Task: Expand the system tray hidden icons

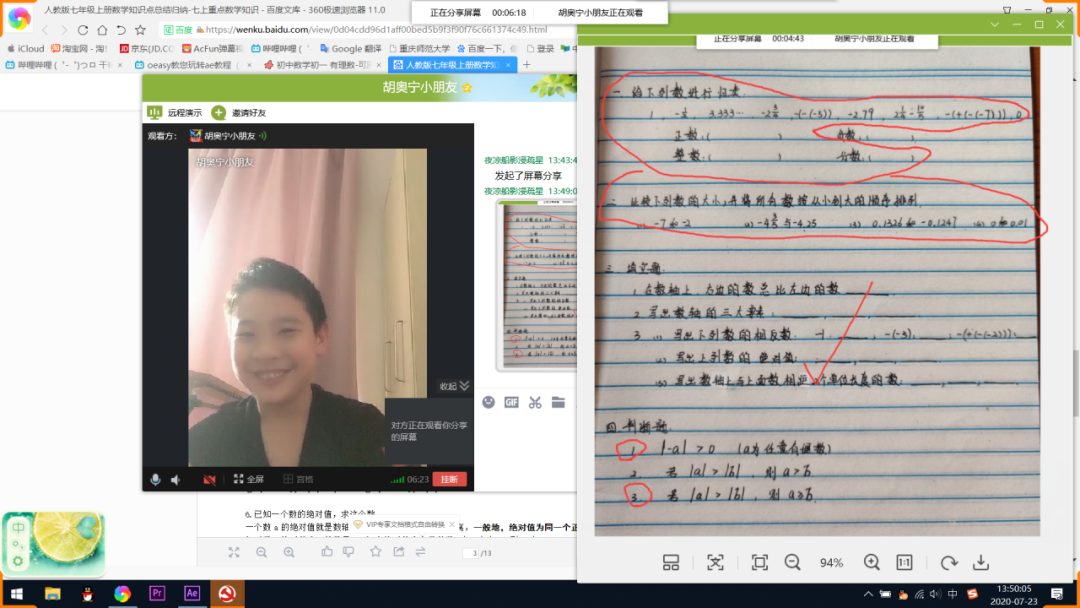Action: [x=869, y=595]
